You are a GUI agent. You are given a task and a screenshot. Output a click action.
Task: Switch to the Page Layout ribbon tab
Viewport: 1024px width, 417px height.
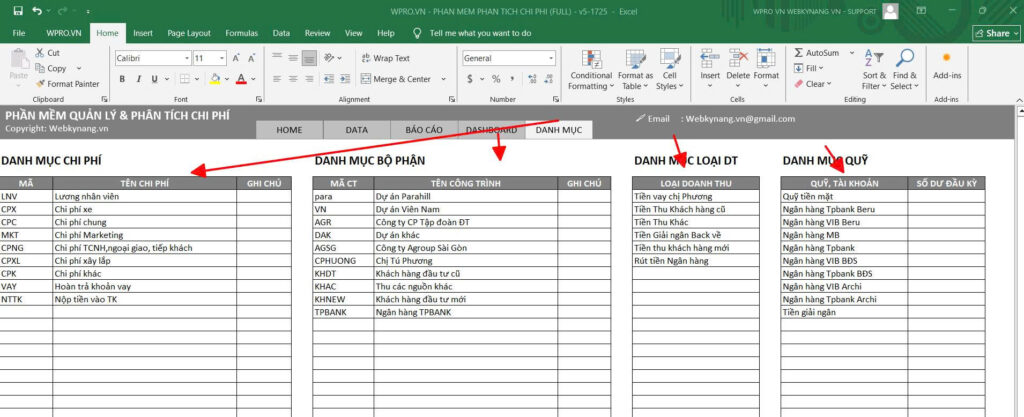point(191,33)
